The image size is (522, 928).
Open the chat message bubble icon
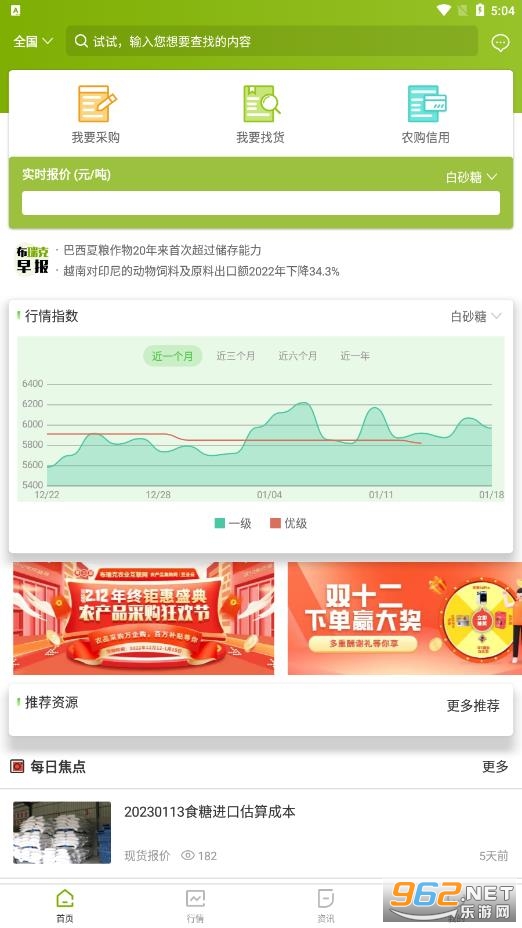tap(500, 42)
